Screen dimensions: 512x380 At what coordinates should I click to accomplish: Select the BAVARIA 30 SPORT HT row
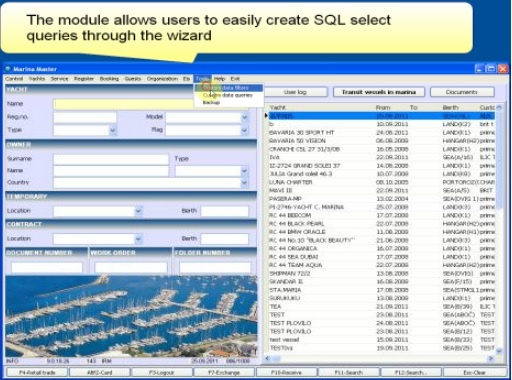[382, 132]
